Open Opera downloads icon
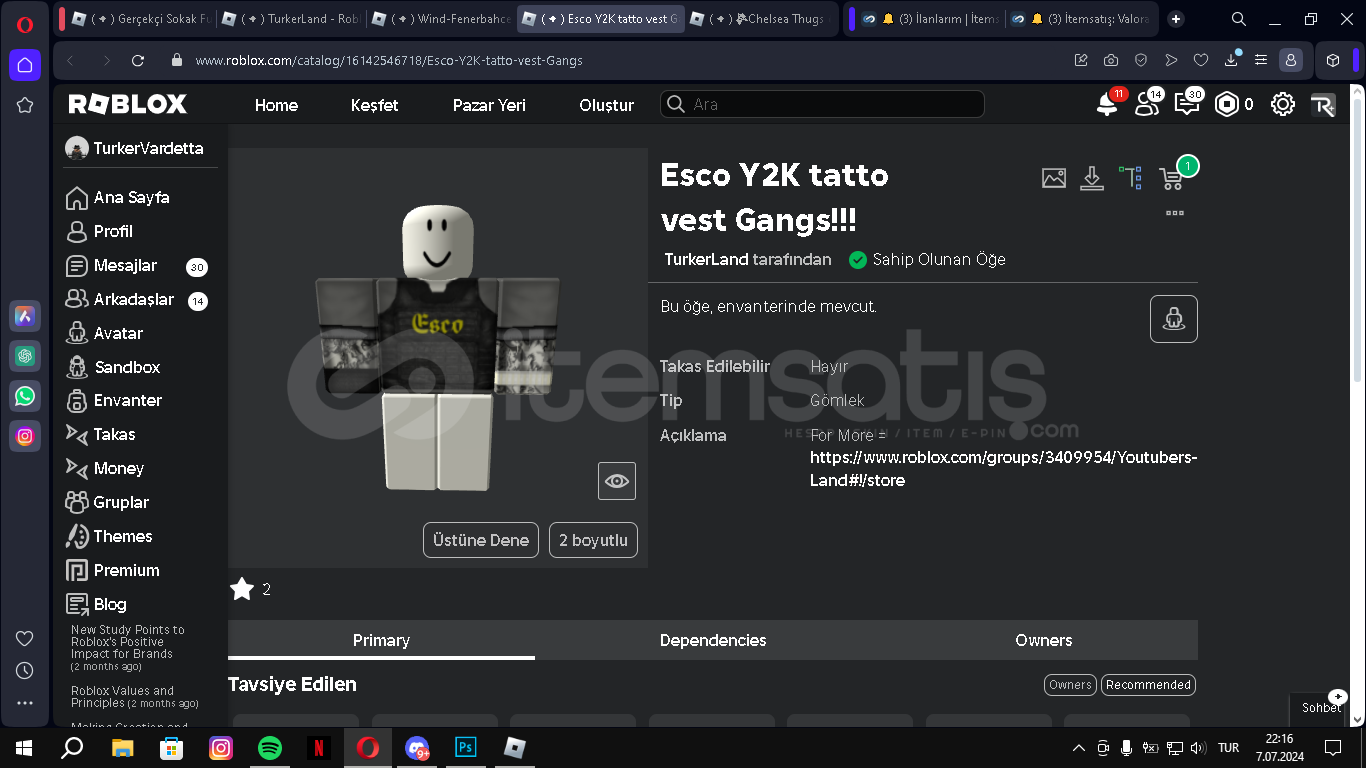 [x=1231, y=60]
